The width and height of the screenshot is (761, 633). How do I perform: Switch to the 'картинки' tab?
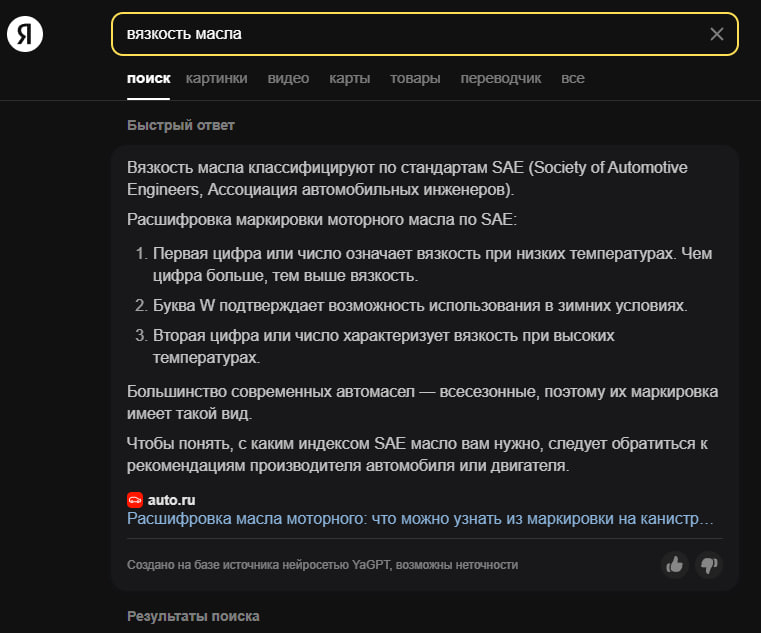(216, 78)
